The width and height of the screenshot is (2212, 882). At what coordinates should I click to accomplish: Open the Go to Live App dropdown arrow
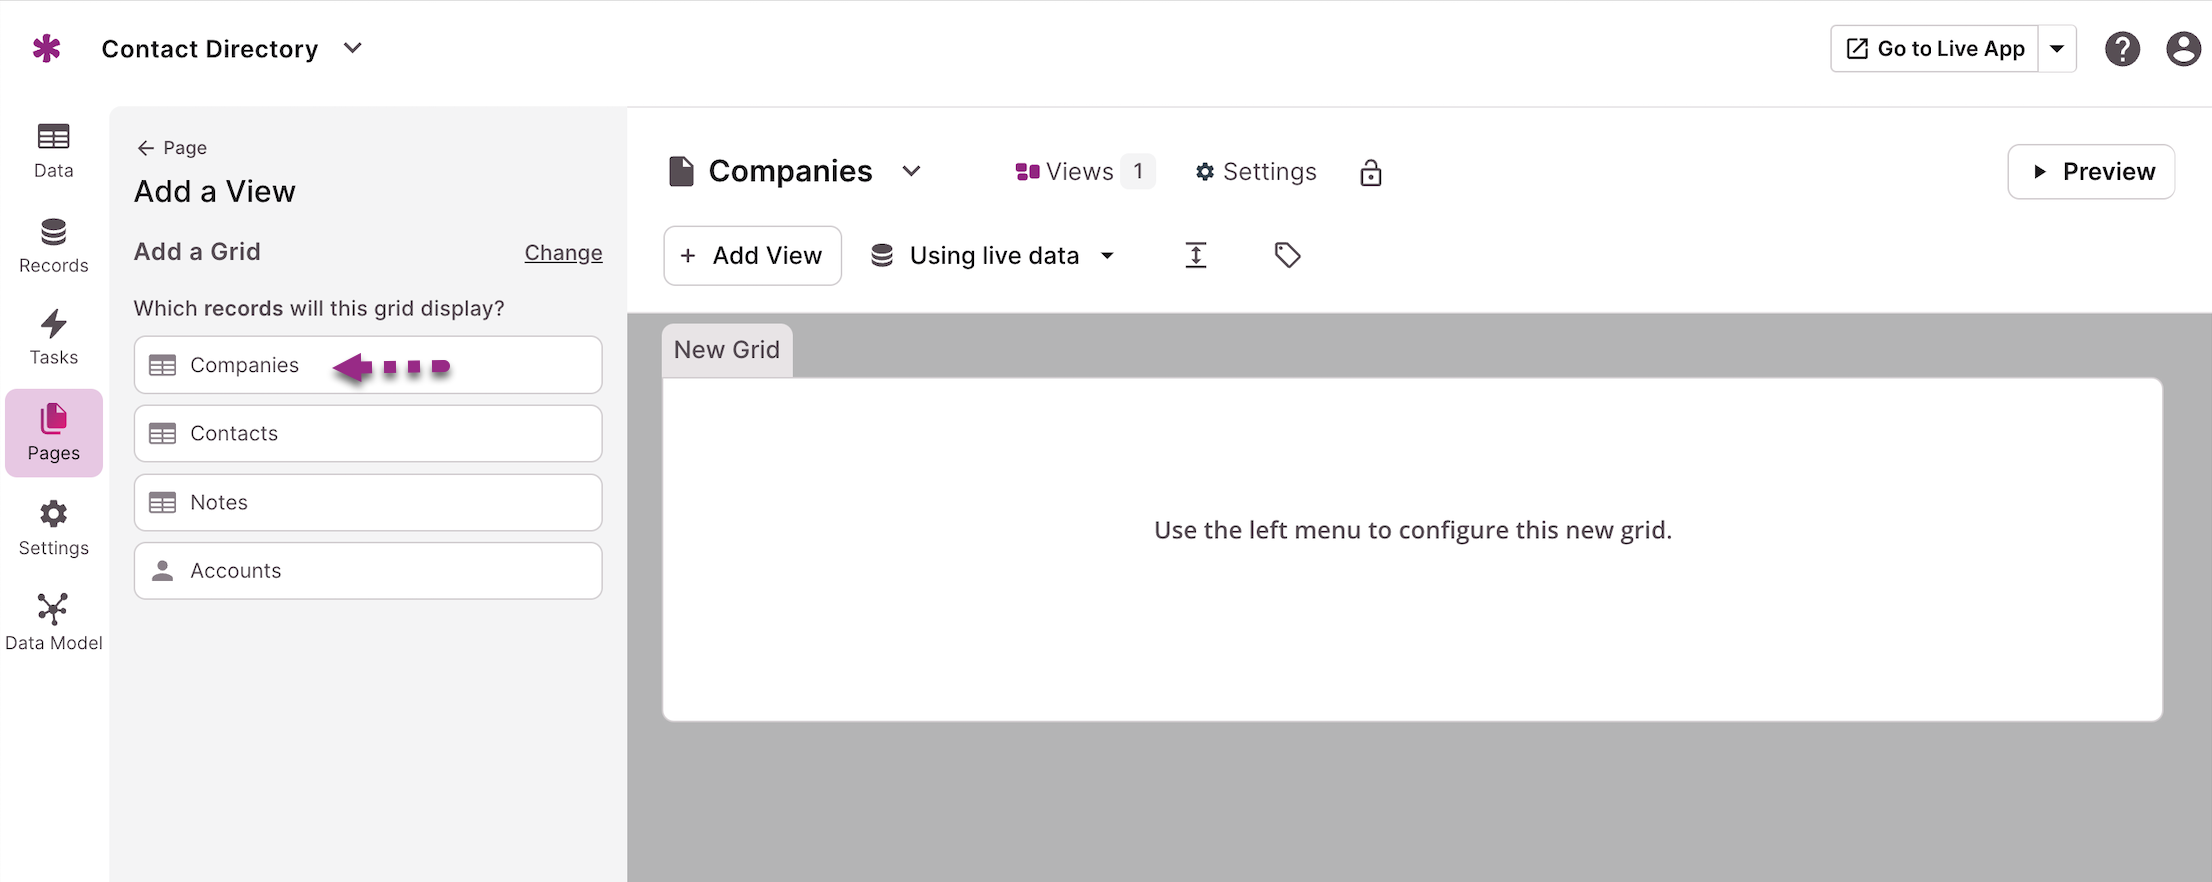(x=2057, y=49)
